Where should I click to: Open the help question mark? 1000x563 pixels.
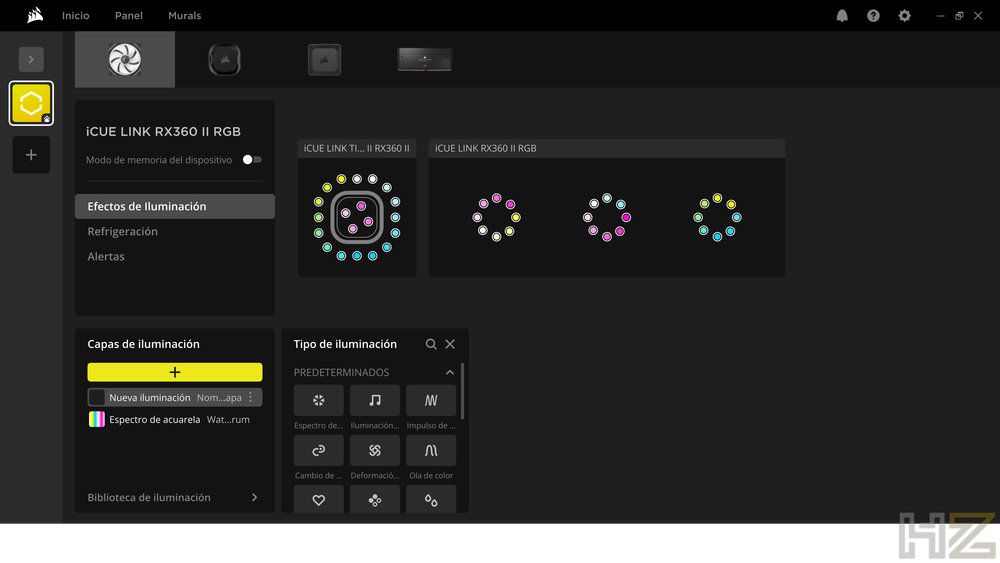click(x=873, y=15)
